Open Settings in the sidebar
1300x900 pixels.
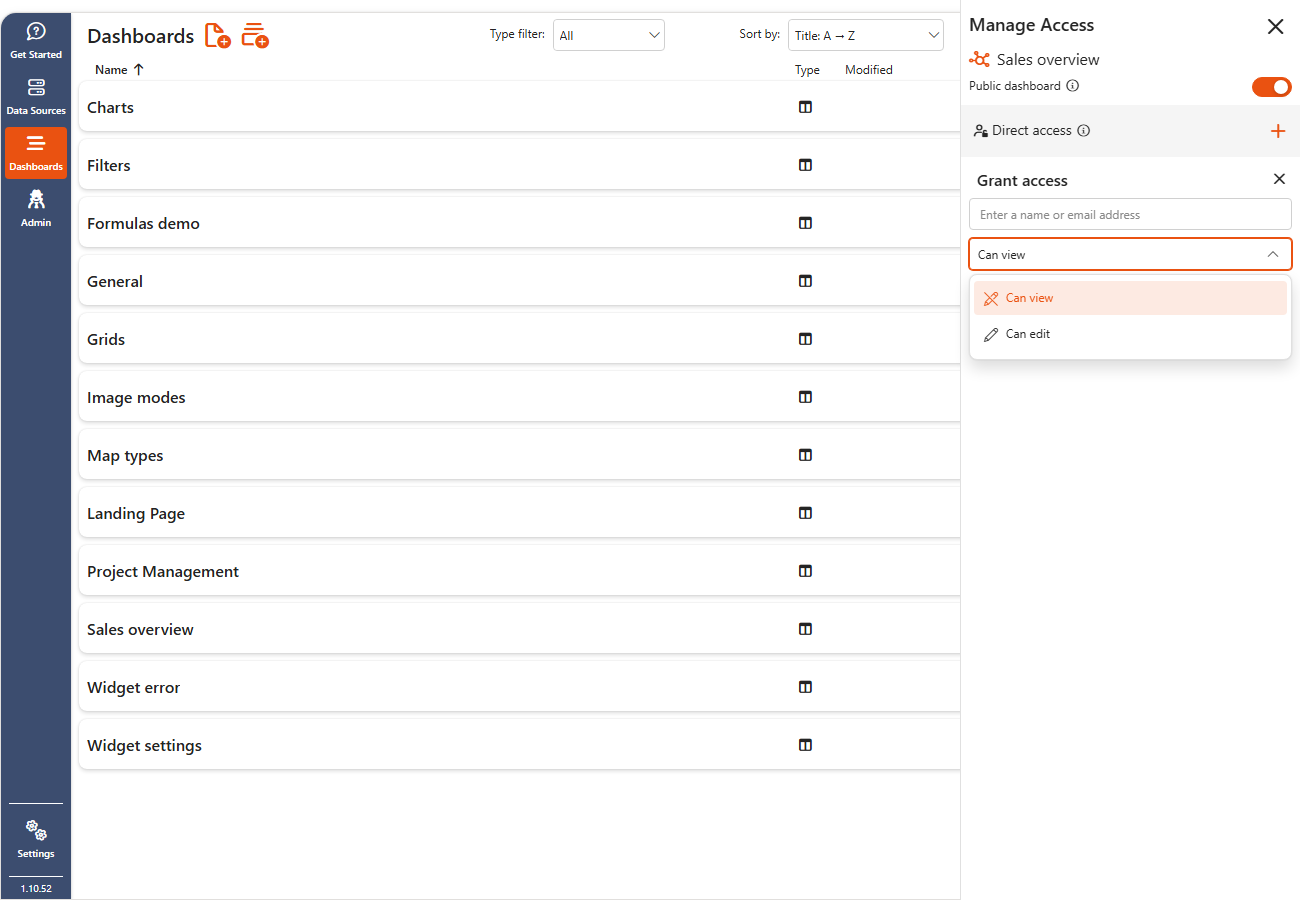pos(36,840)
